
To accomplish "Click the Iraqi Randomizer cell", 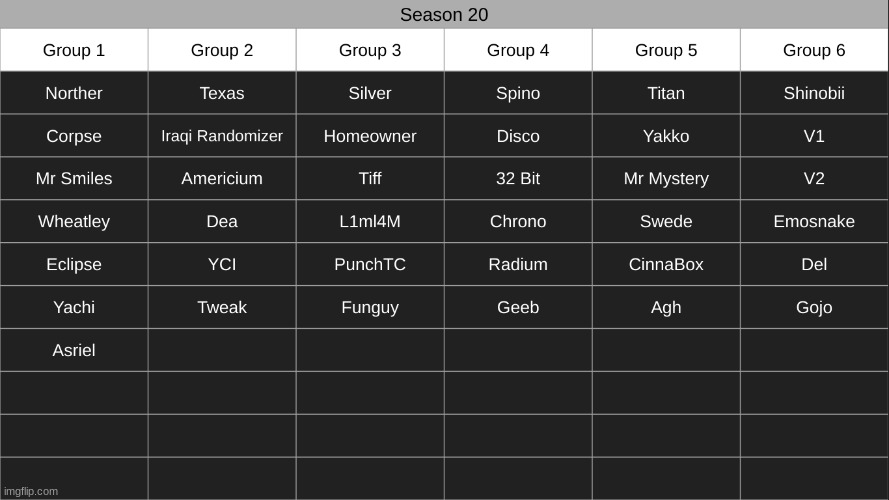I will (x=222, y=136).
